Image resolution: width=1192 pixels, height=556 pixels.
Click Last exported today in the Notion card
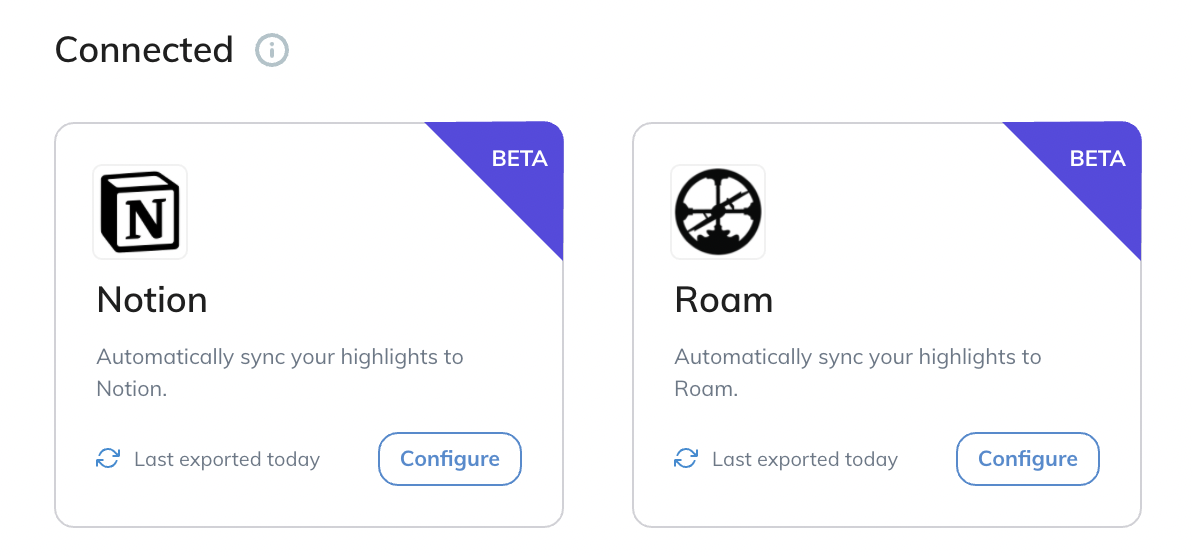[x=227, y=459]
